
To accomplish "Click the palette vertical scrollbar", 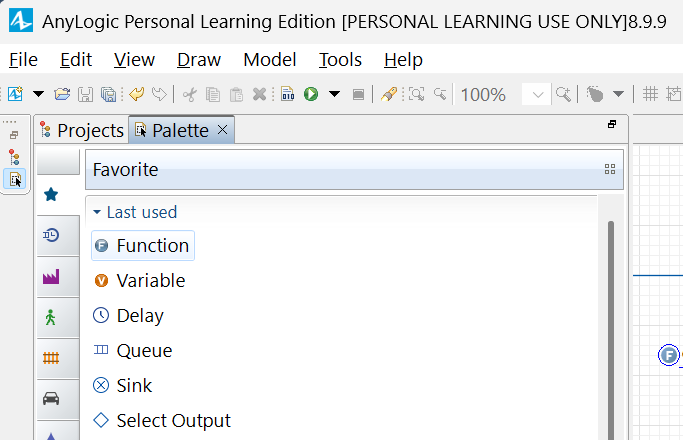I will (611, 331).
